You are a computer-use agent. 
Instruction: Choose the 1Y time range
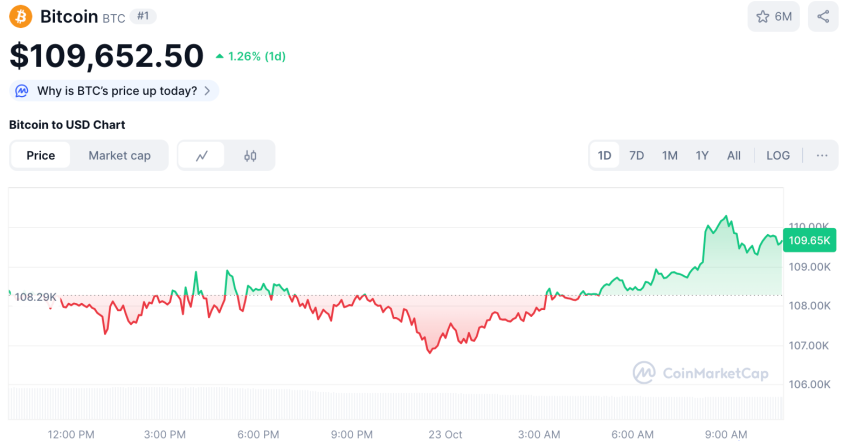coord(702,156)
